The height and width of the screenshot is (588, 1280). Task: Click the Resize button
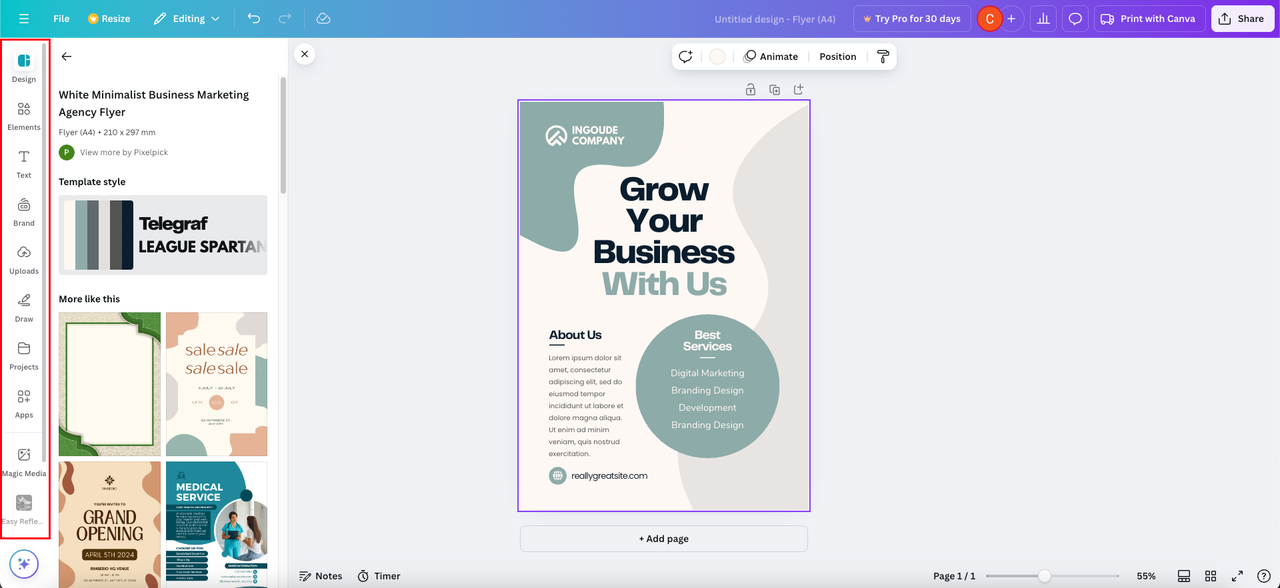108,19
